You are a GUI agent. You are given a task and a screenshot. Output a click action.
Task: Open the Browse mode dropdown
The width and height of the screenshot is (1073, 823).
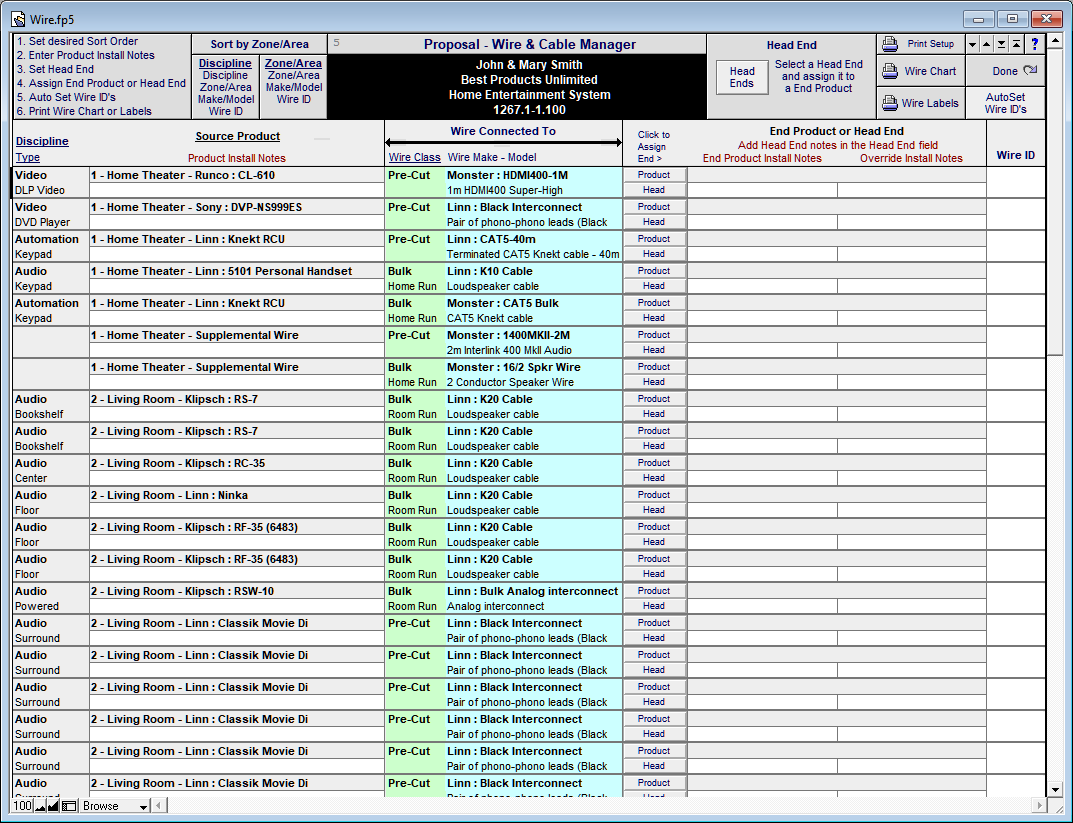tap(114, 806)
